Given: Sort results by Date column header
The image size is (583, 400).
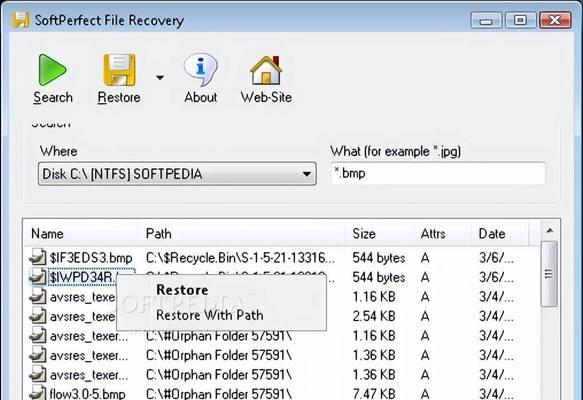Looking at the screenshot, I should 500,234.
